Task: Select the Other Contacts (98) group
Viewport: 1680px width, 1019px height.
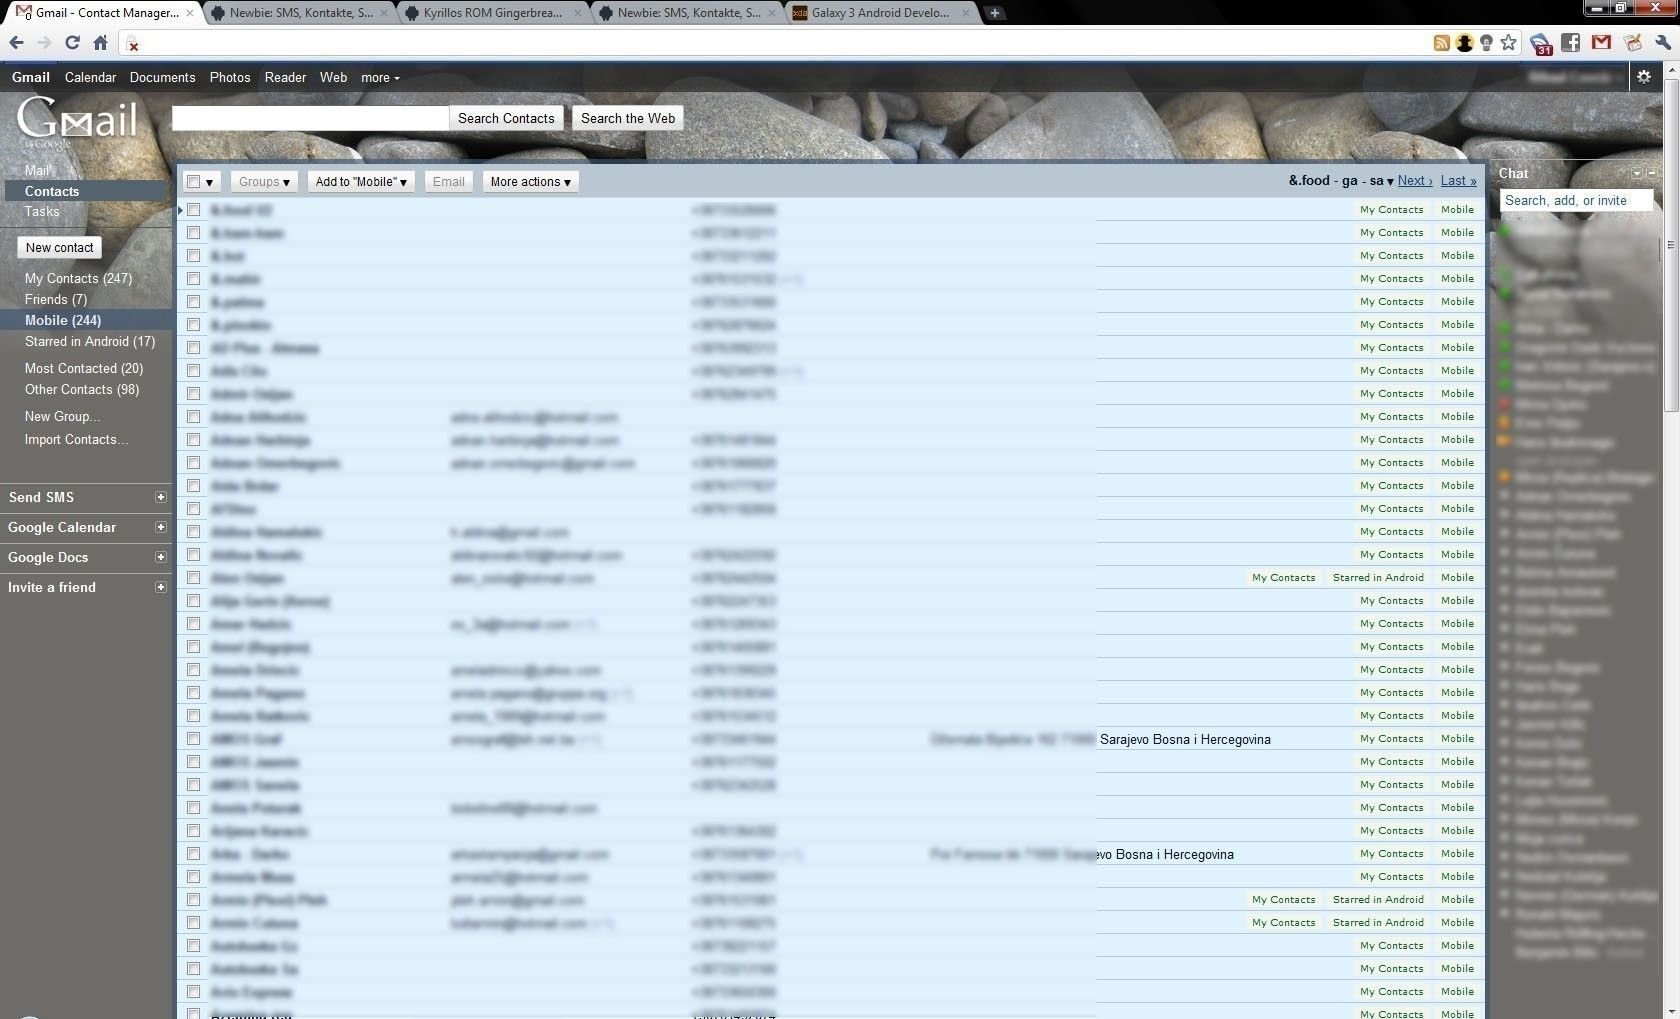Action: coord(82,389)
